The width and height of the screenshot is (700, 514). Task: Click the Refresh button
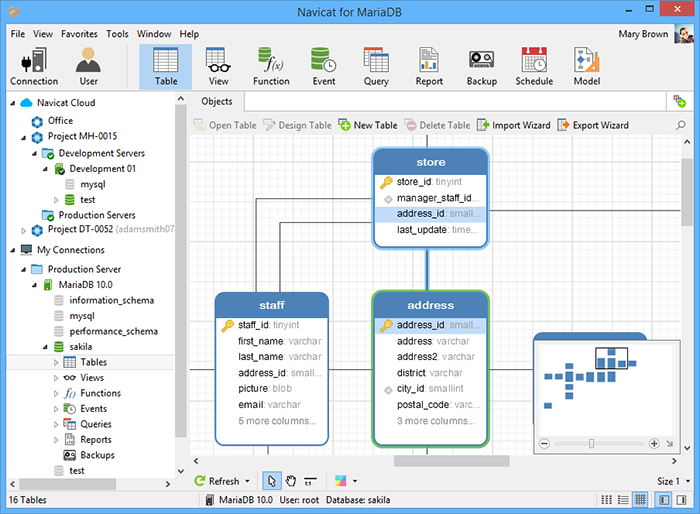[x=217, y=481]
